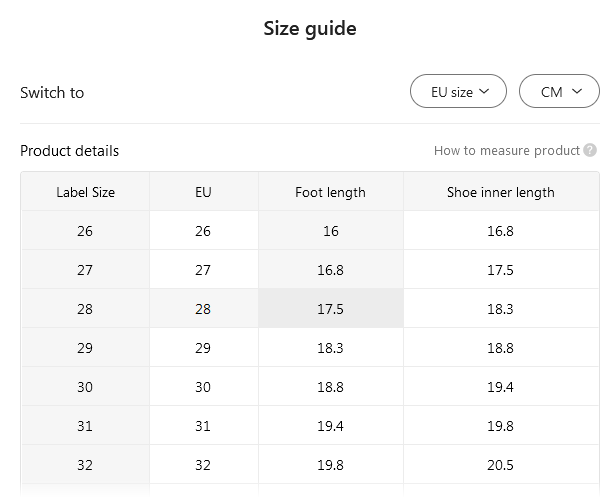Click the Label Size 32 cell

click(85, 465)
